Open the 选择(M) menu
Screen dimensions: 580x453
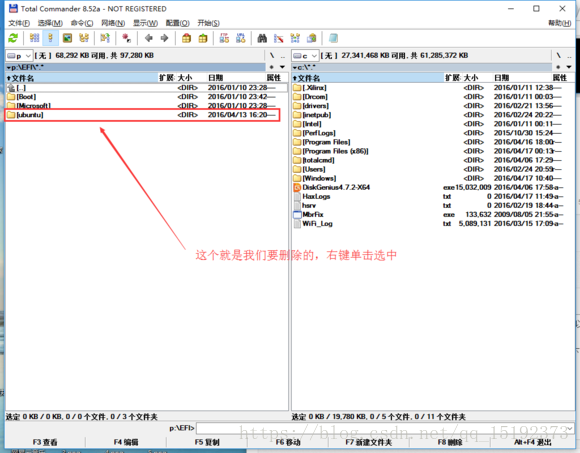coord(50,23)
